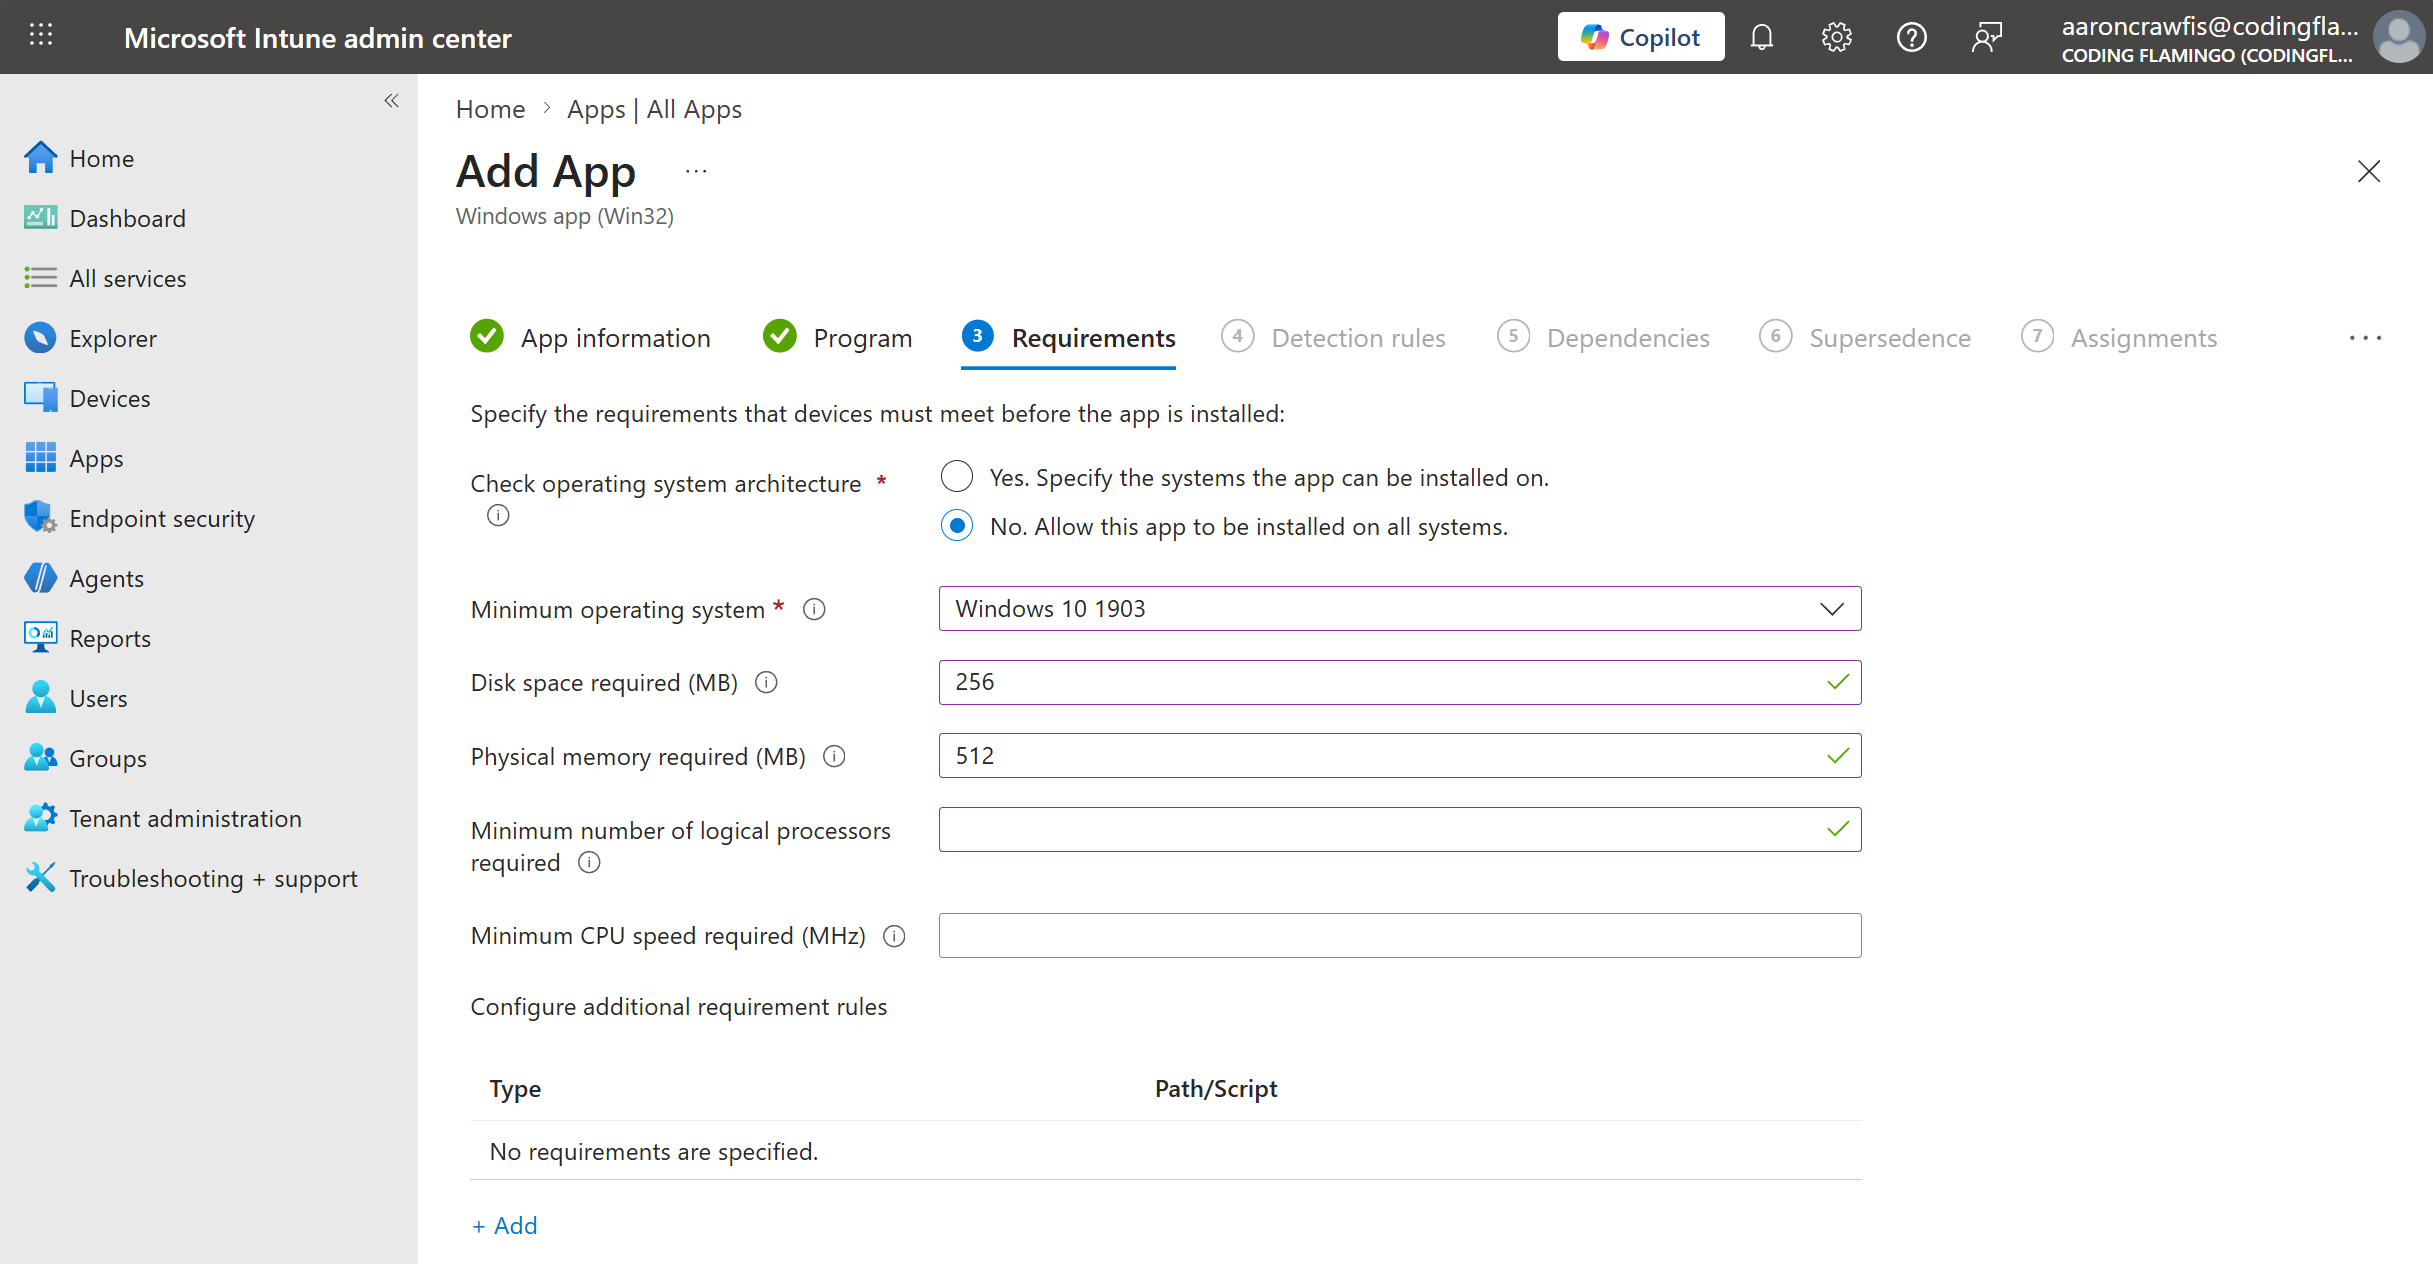The width and height of the screenshot is (2433, 1264).
Task: Open the help menu icon
Action: (x=1912, y=36)
